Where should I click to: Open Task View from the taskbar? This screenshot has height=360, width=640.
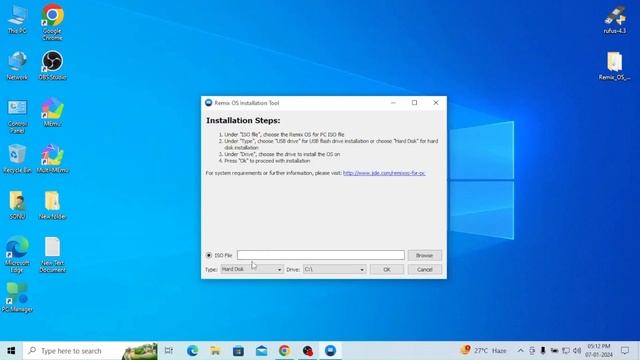pyautogui.click(x=169, y=351)
